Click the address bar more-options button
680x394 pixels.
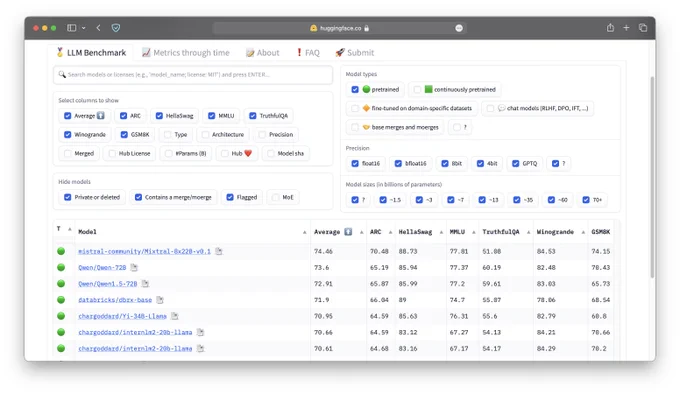click(x=459, y=28)
